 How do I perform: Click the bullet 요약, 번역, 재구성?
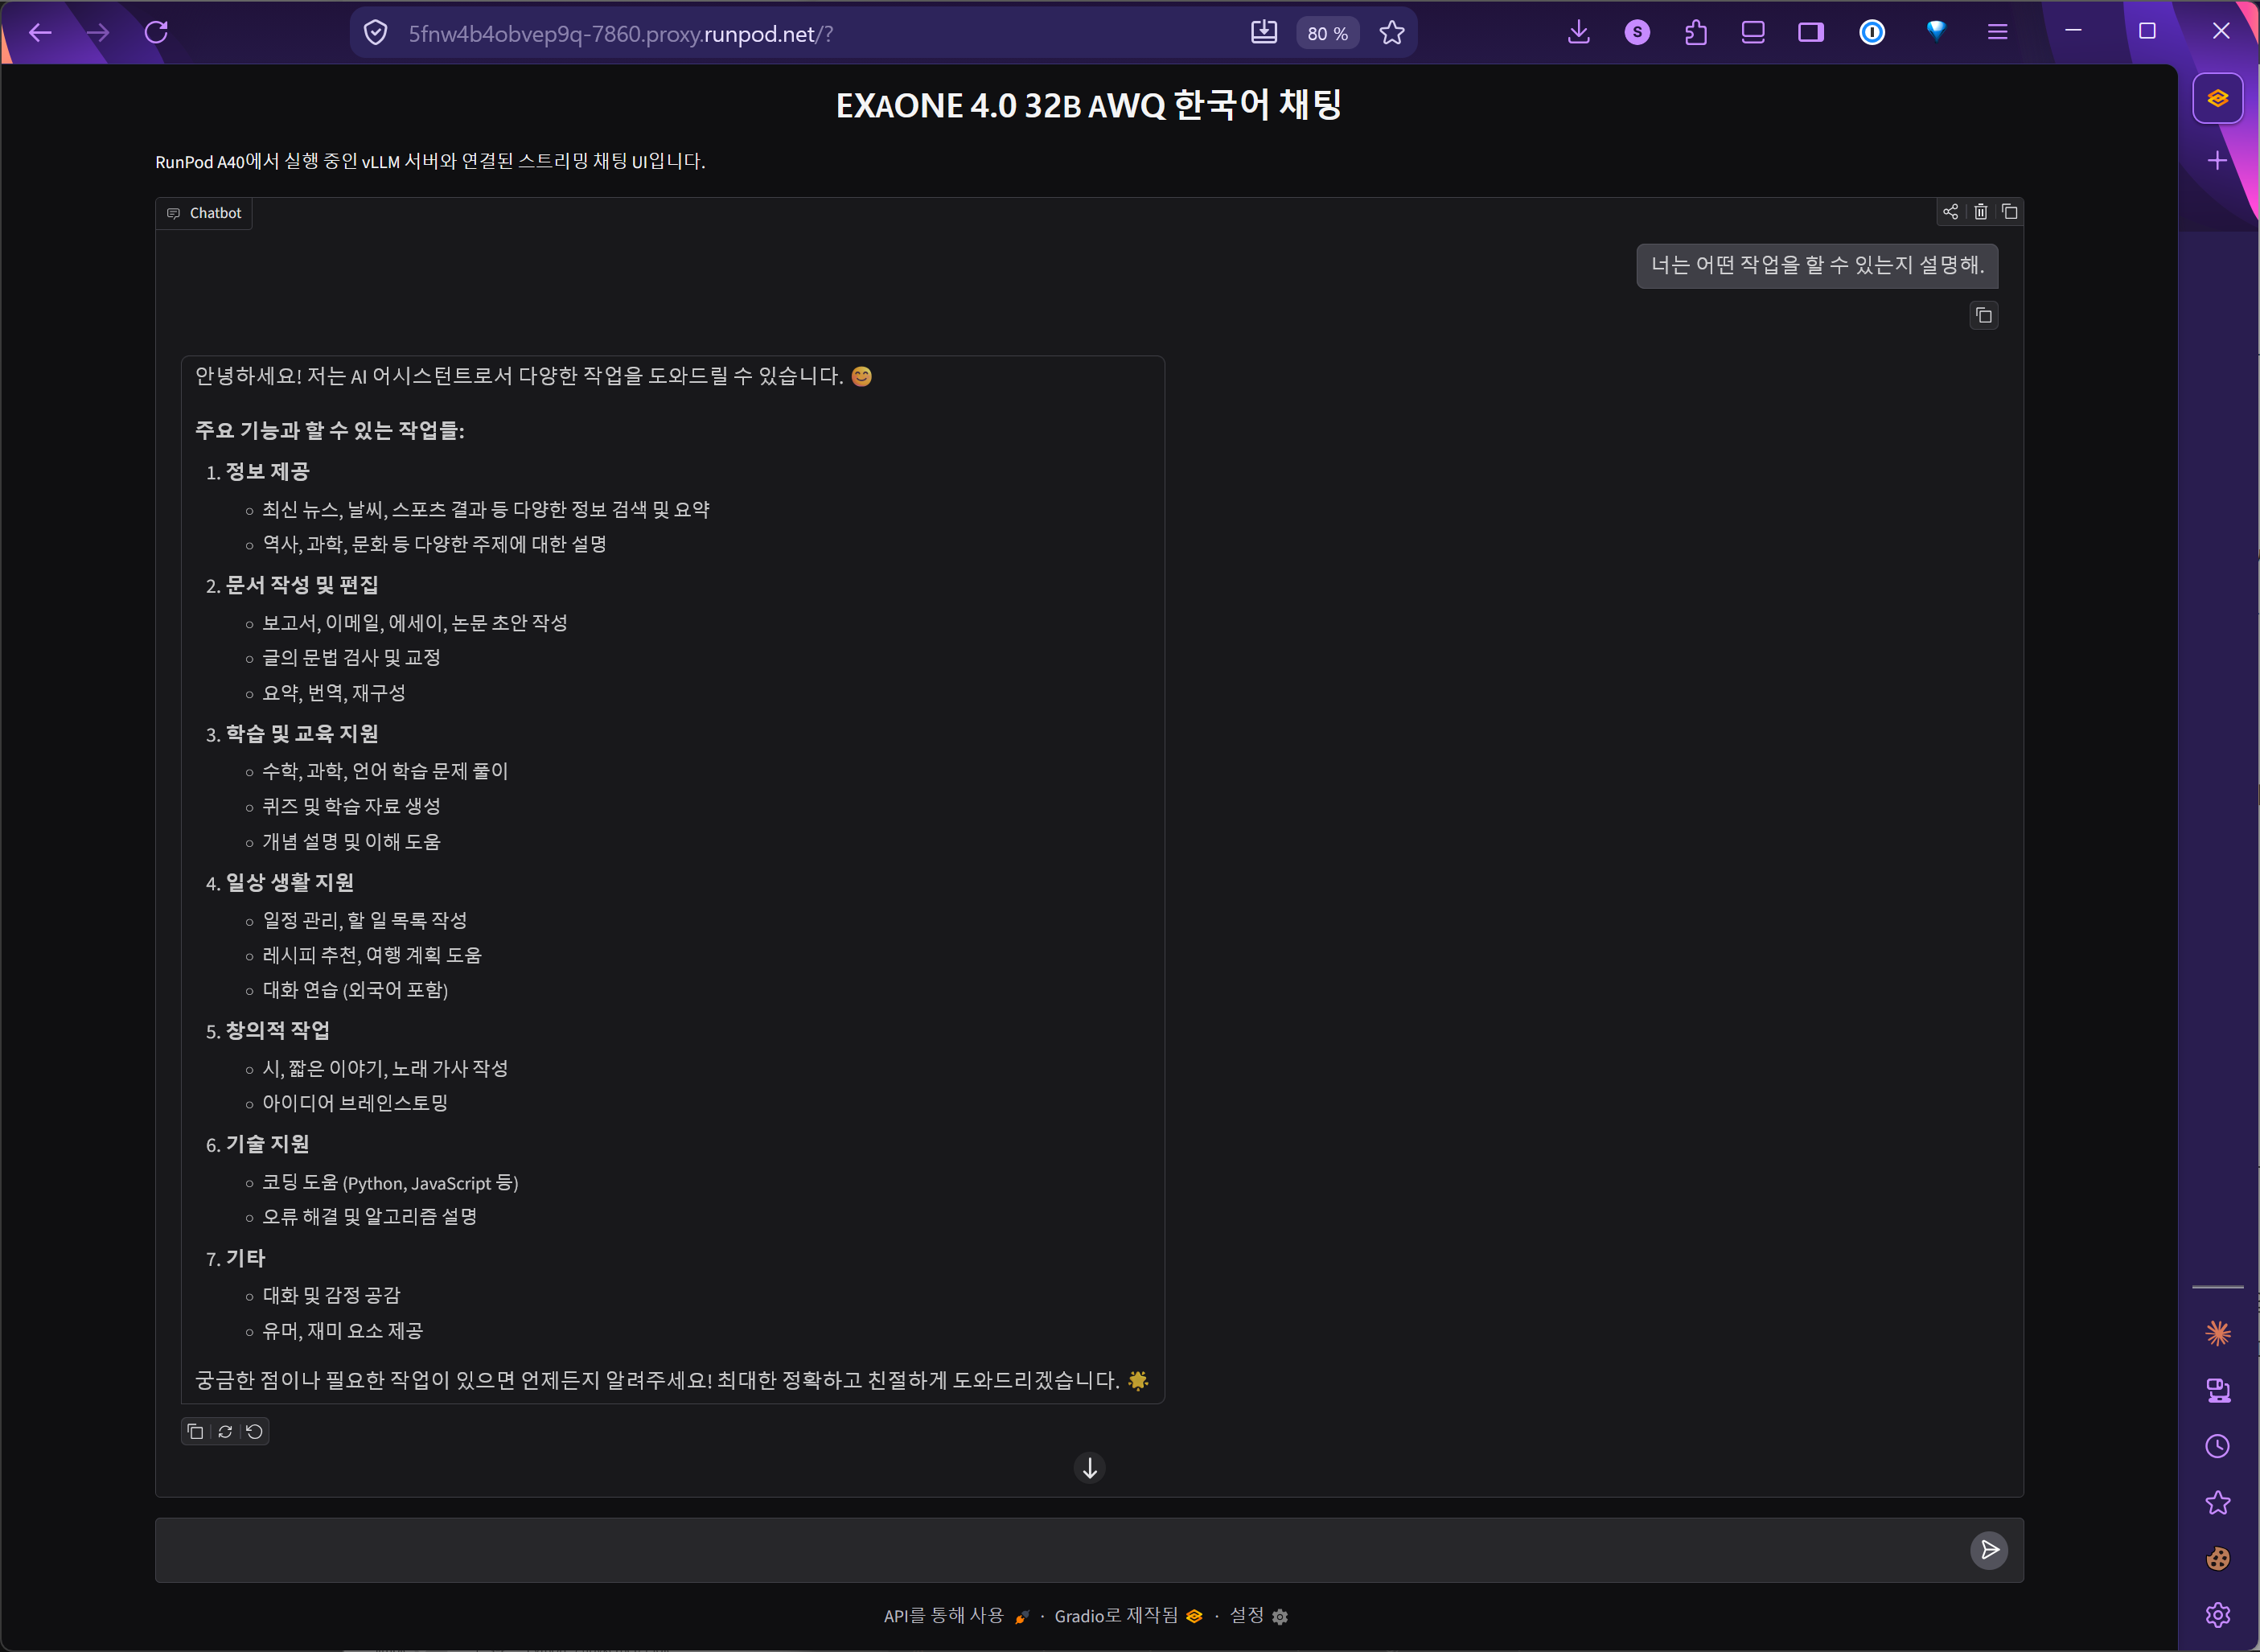pyautogui.click(x=334, y=693)
